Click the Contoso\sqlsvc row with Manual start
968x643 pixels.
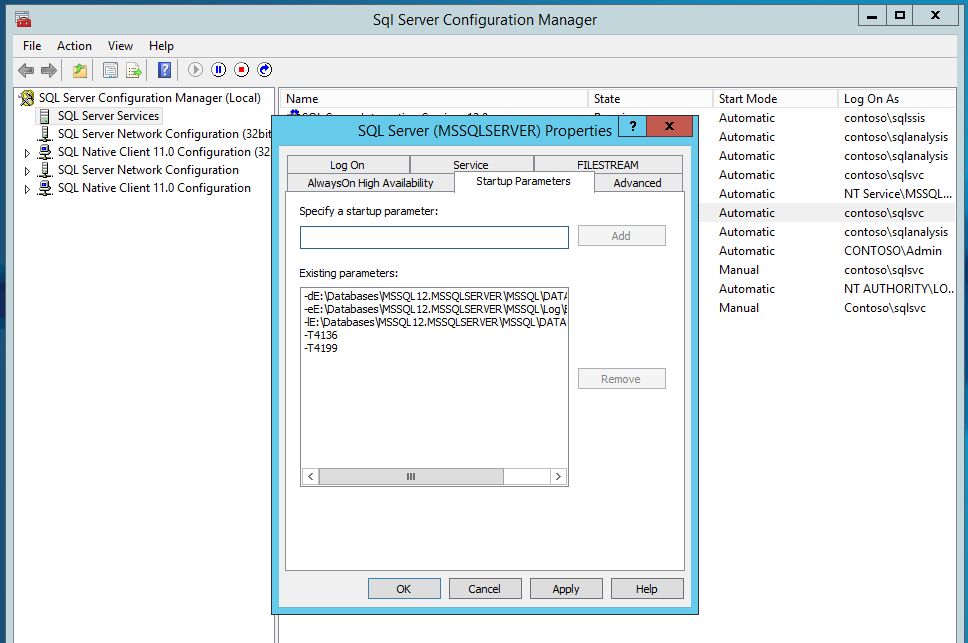[885, 308]
